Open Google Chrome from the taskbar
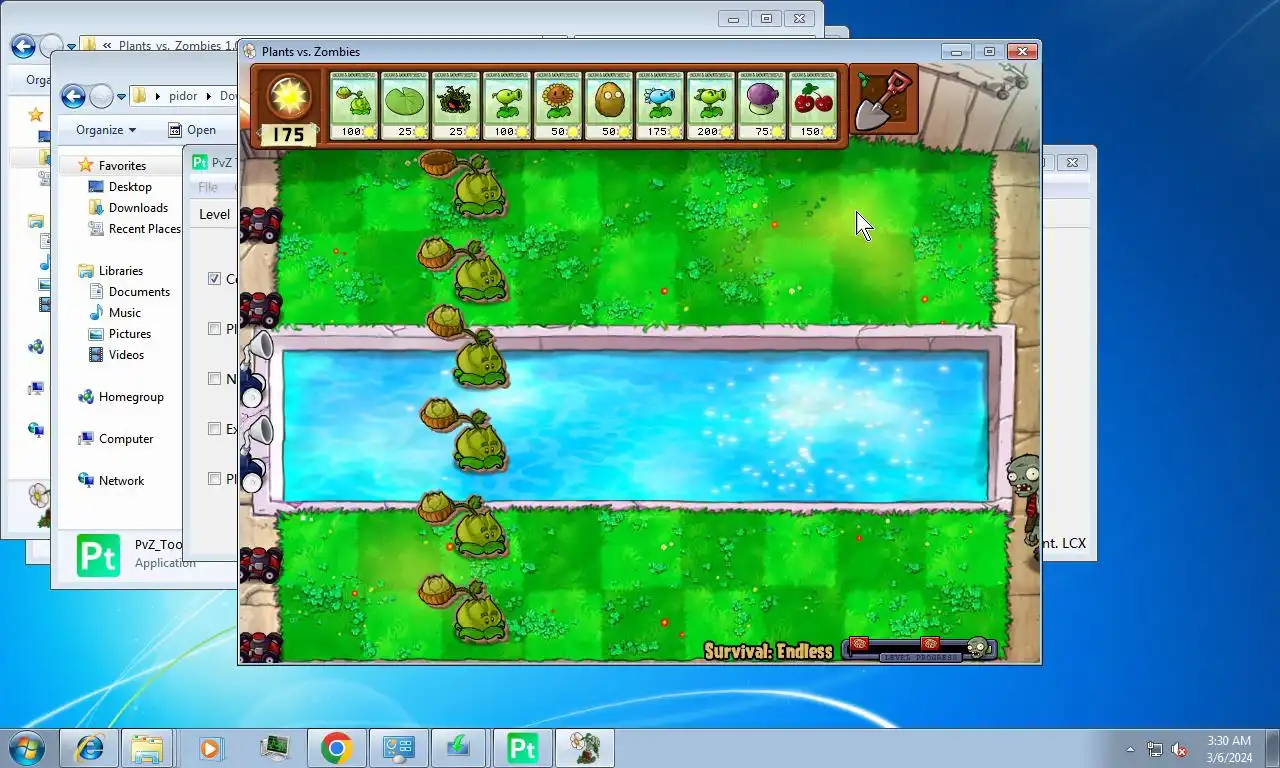Viewport: 1280px width, 768px height. [336, 748]
